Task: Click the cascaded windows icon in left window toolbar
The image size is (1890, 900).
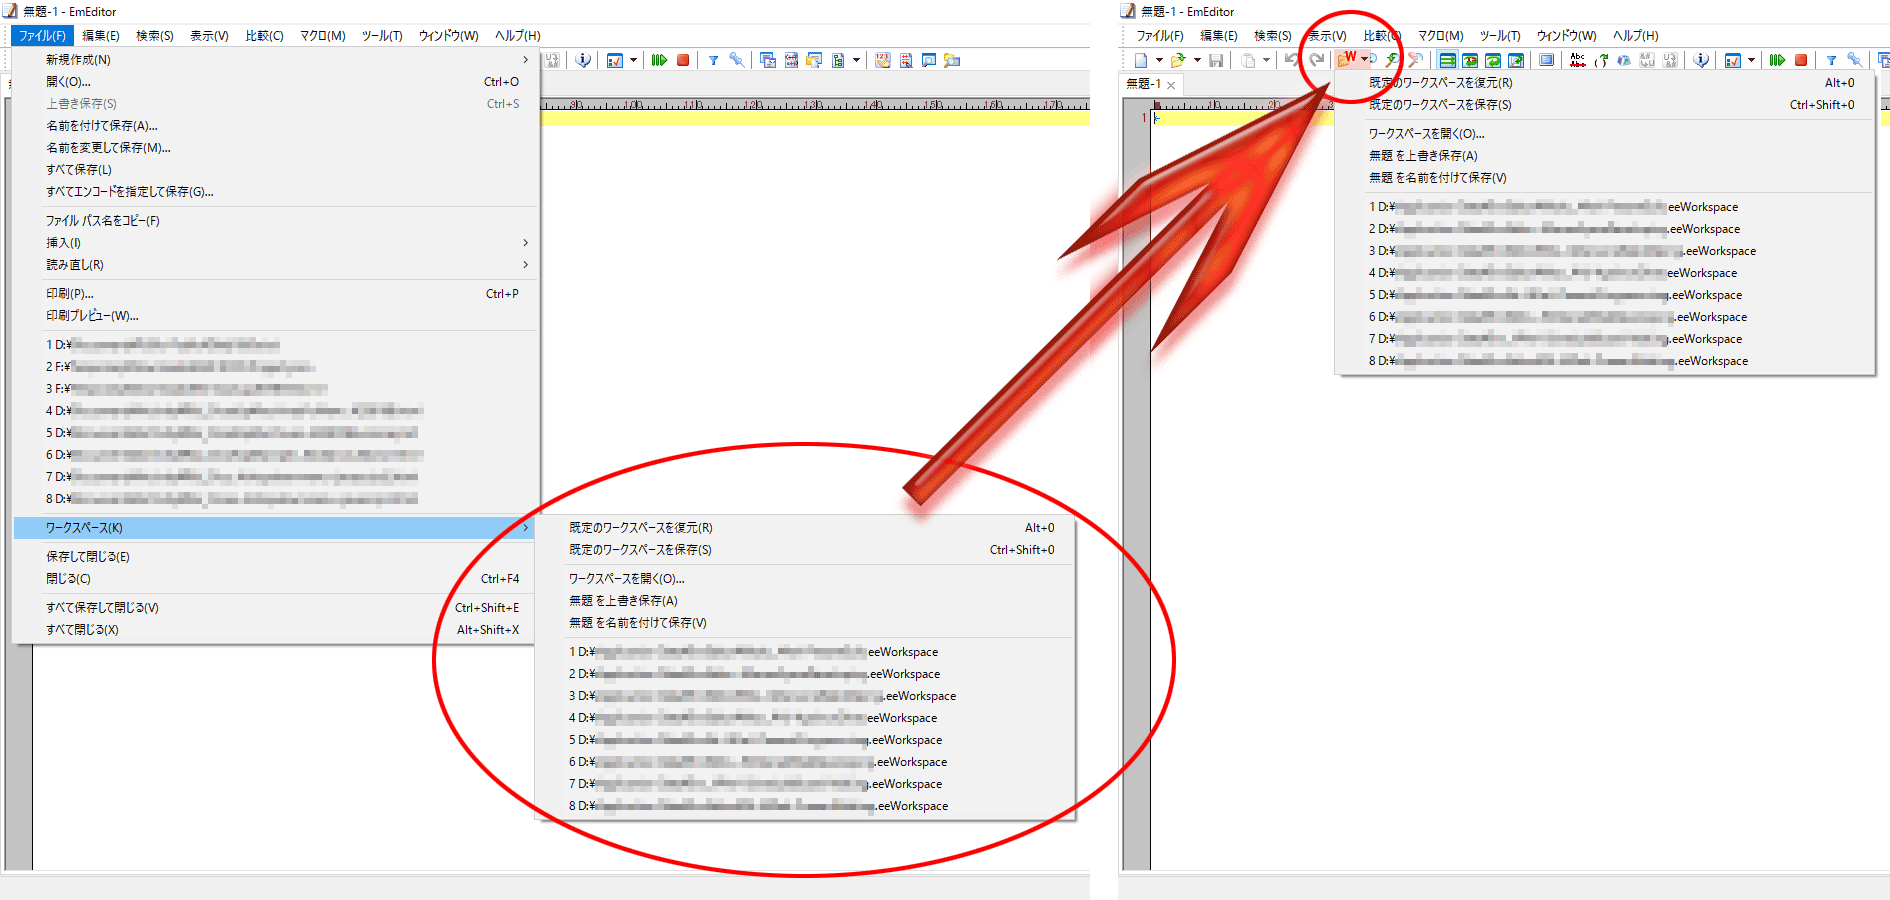Action: pos(768,60)
